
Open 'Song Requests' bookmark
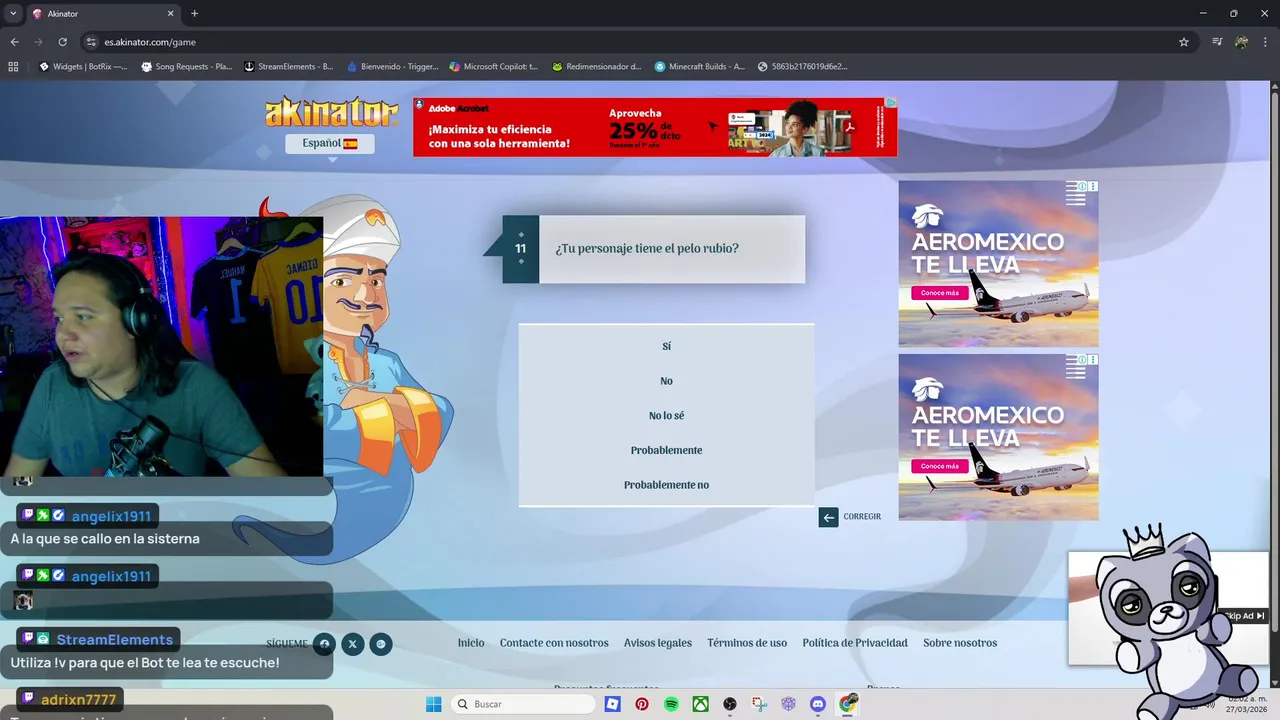[187, 67]
